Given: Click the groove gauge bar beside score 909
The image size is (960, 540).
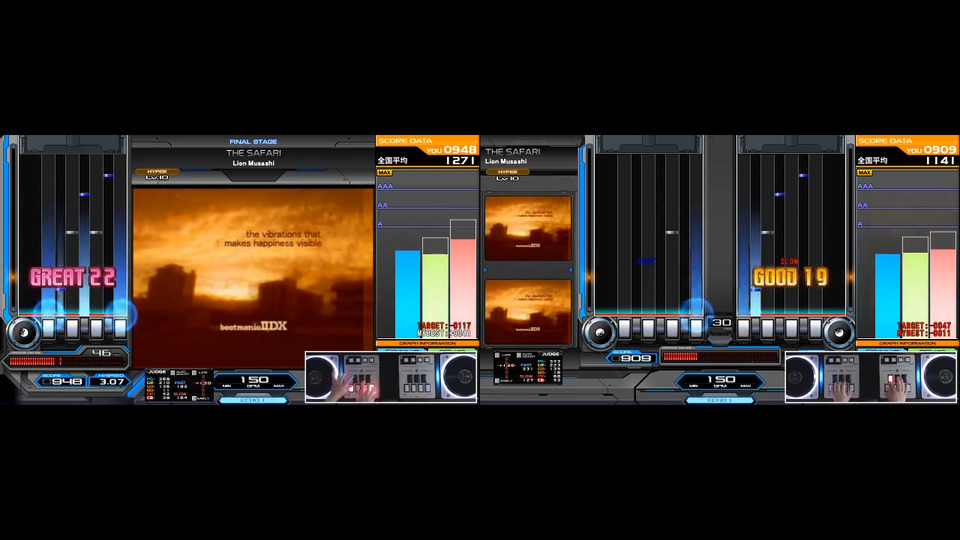Looking at the screenshot, I should pyautogui.click(x=720, y=356).
